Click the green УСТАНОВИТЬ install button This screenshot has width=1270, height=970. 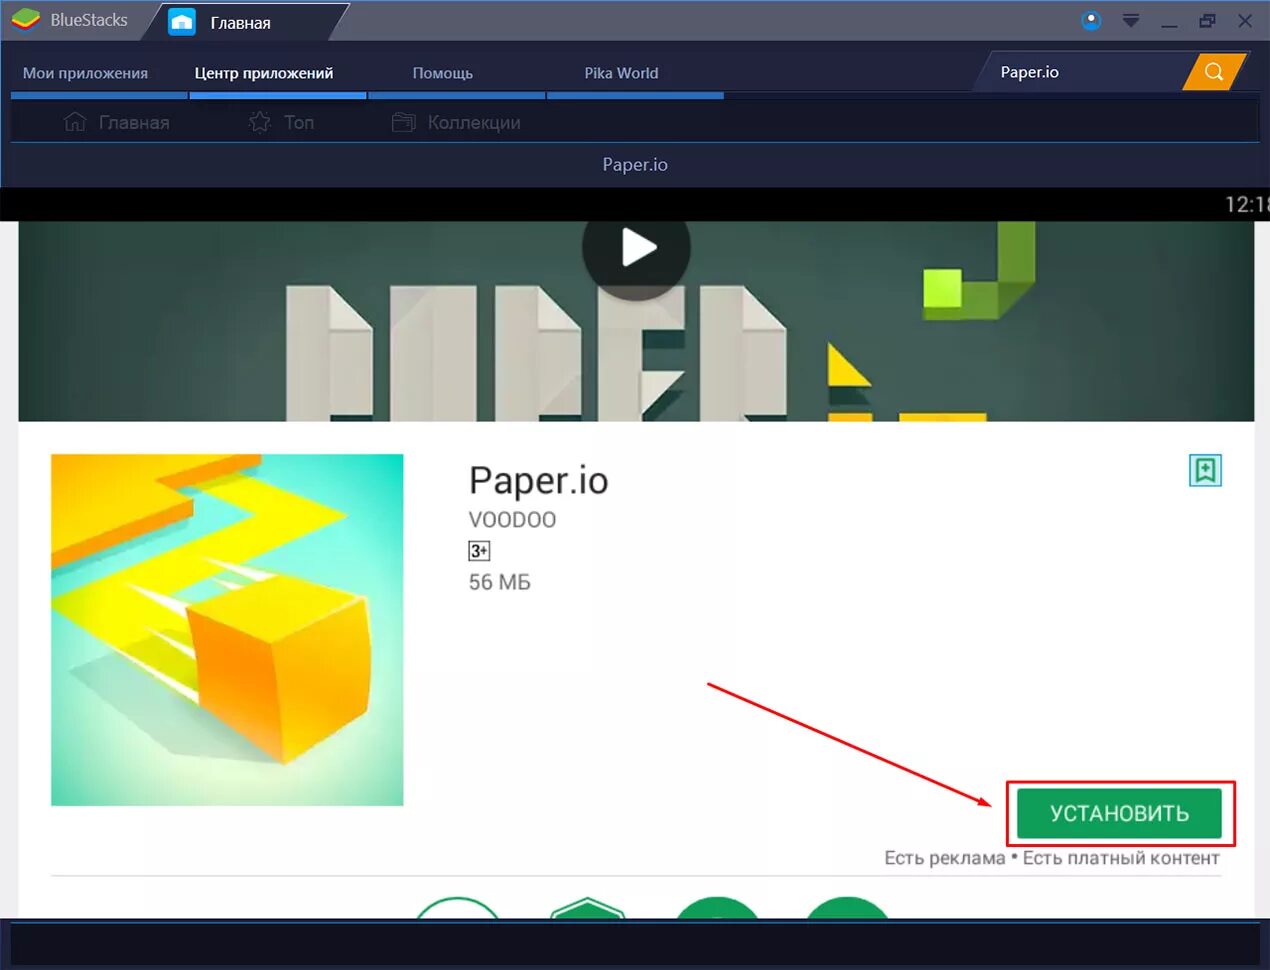pos(1119,813)
